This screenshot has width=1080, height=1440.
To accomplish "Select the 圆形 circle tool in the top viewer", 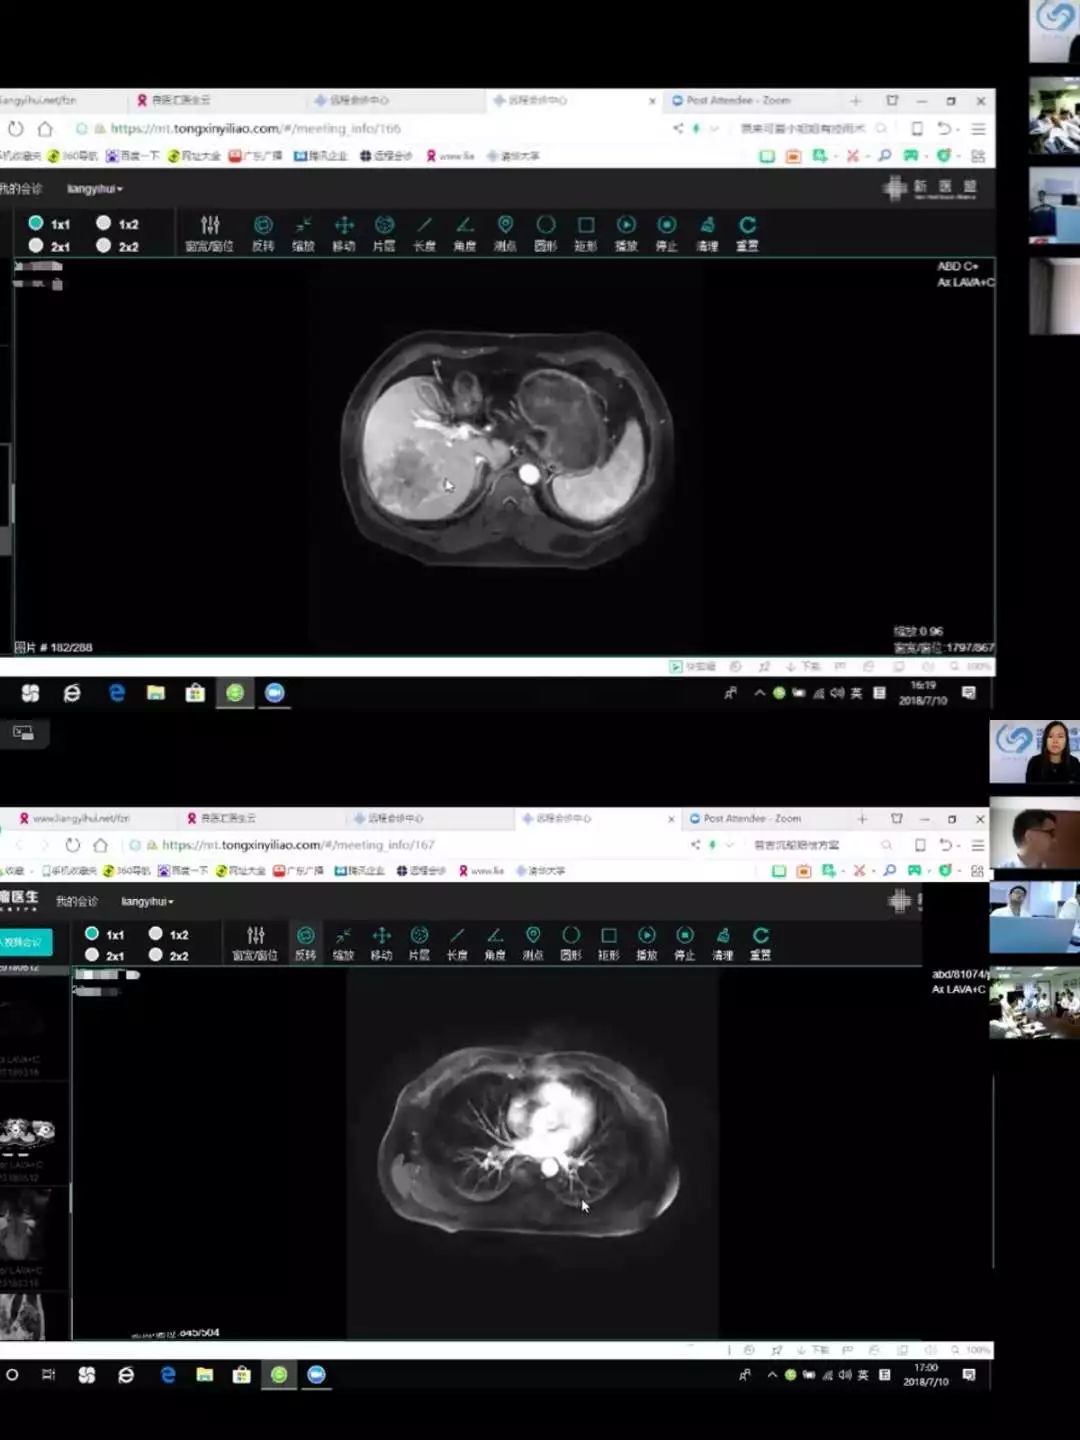I will [545, 233].
